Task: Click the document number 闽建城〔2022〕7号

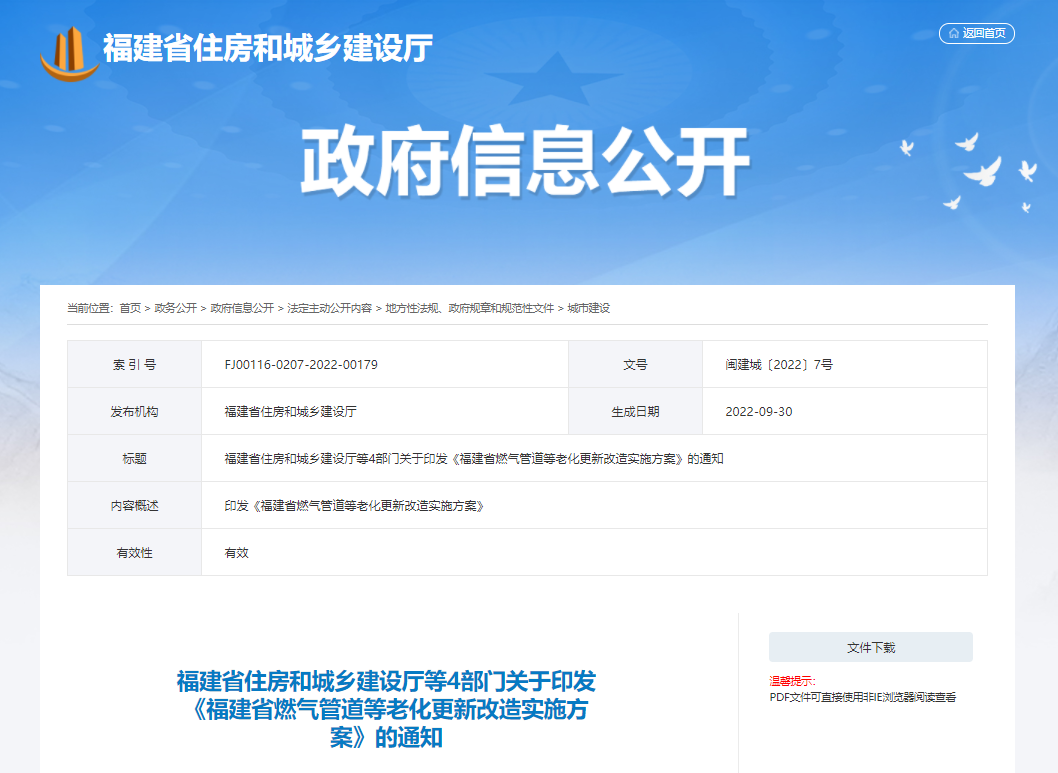Action: [779, 365]
